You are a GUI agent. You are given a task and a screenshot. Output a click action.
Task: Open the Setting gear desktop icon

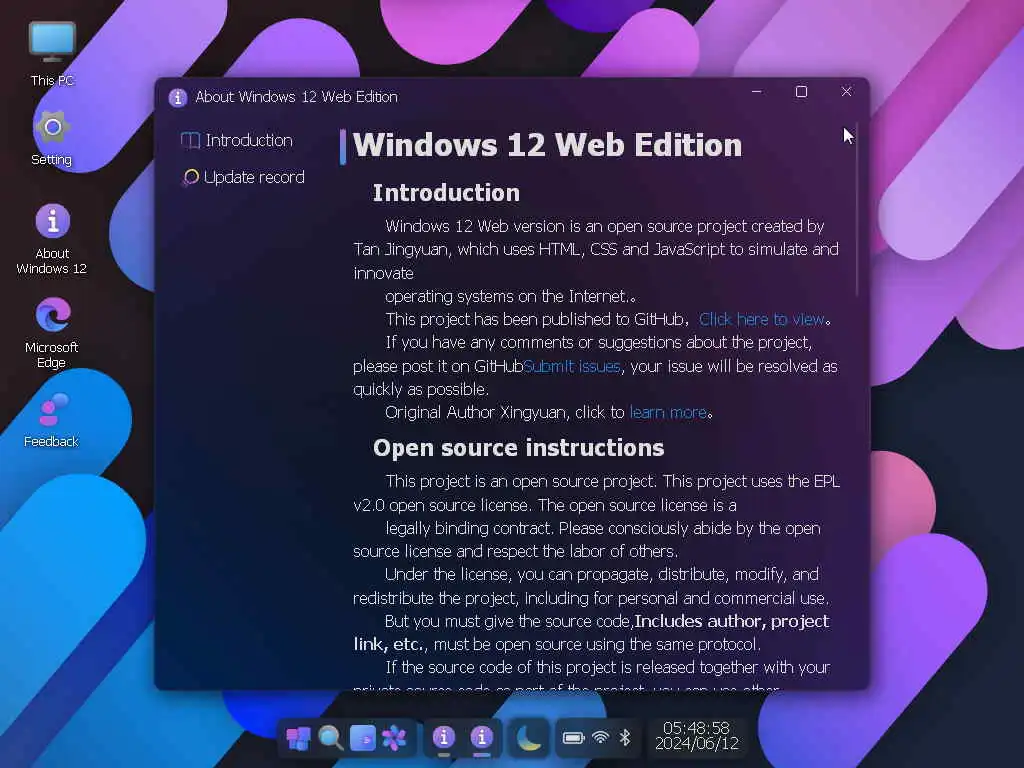pos(52,138)
